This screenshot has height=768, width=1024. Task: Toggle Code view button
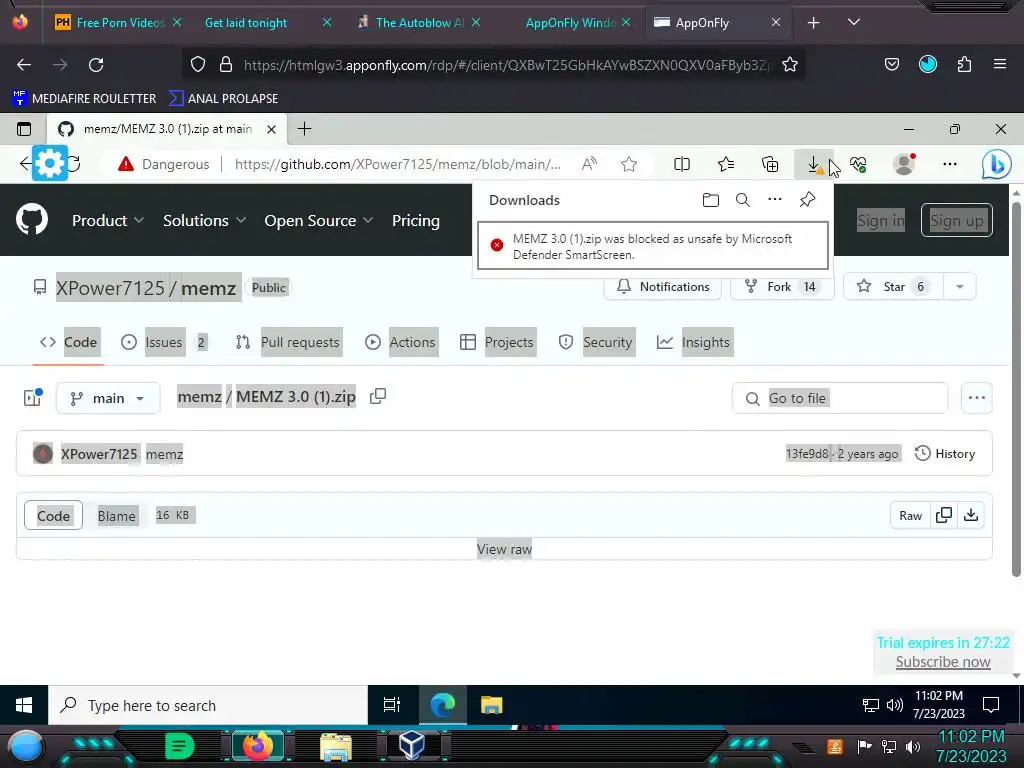[x=54, y=515]
